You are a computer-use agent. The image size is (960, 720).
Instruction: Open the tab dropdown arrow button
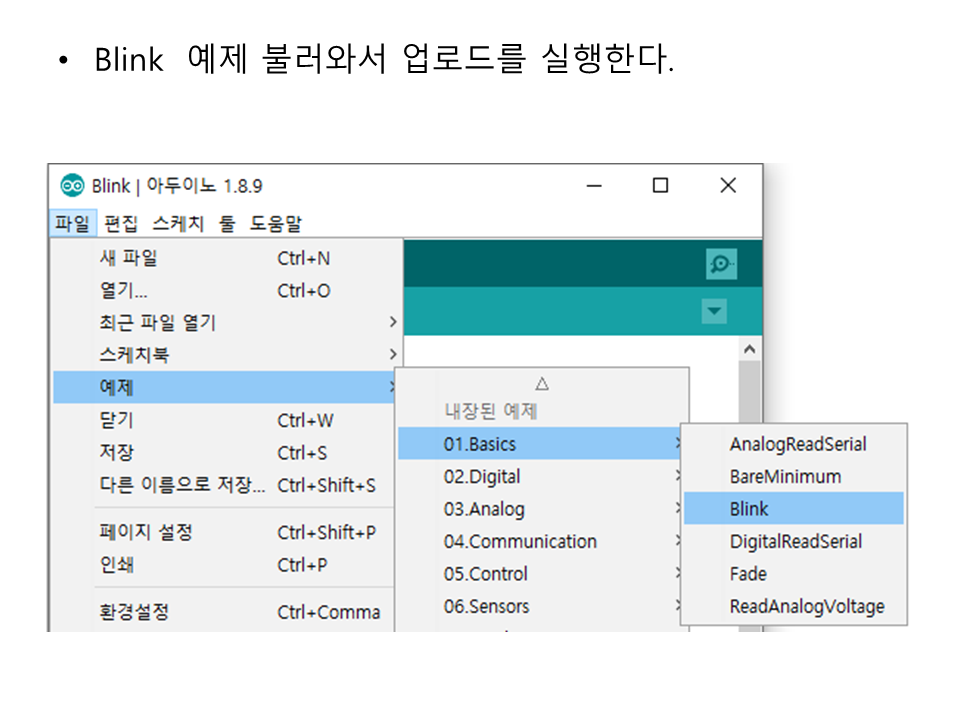coord(714,311)
